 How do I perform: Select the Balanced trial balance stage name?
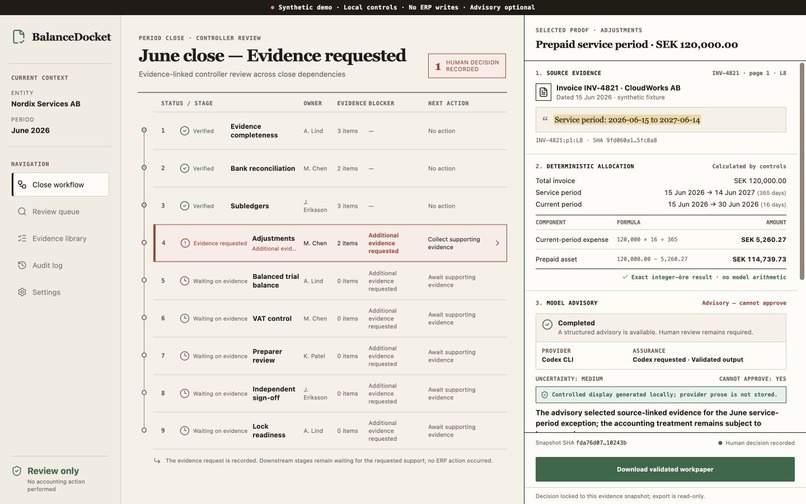(276, 281)
